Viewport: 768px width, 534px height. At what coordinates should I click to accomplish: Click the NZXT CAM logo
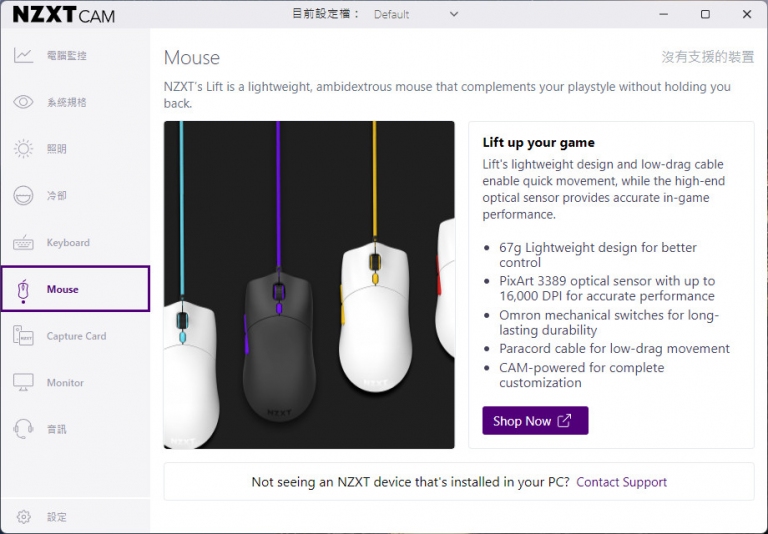[64, 15]
